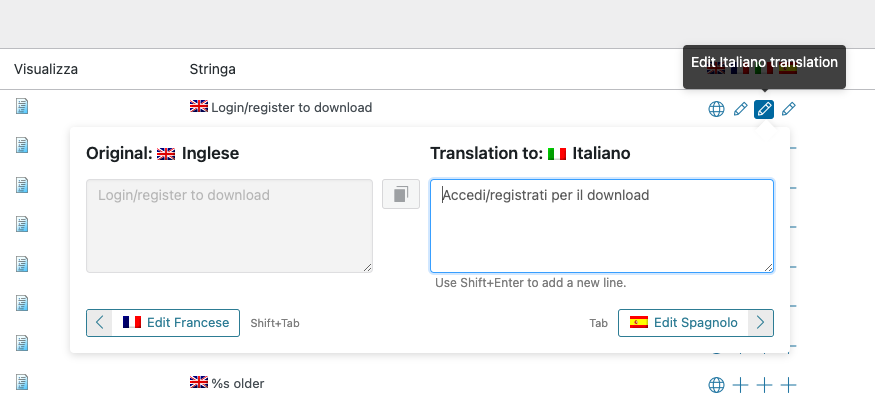Screen dimensions: 875x402
Task: Click right chevron on Edit Spagnolo button
Action: click(760, 323)
